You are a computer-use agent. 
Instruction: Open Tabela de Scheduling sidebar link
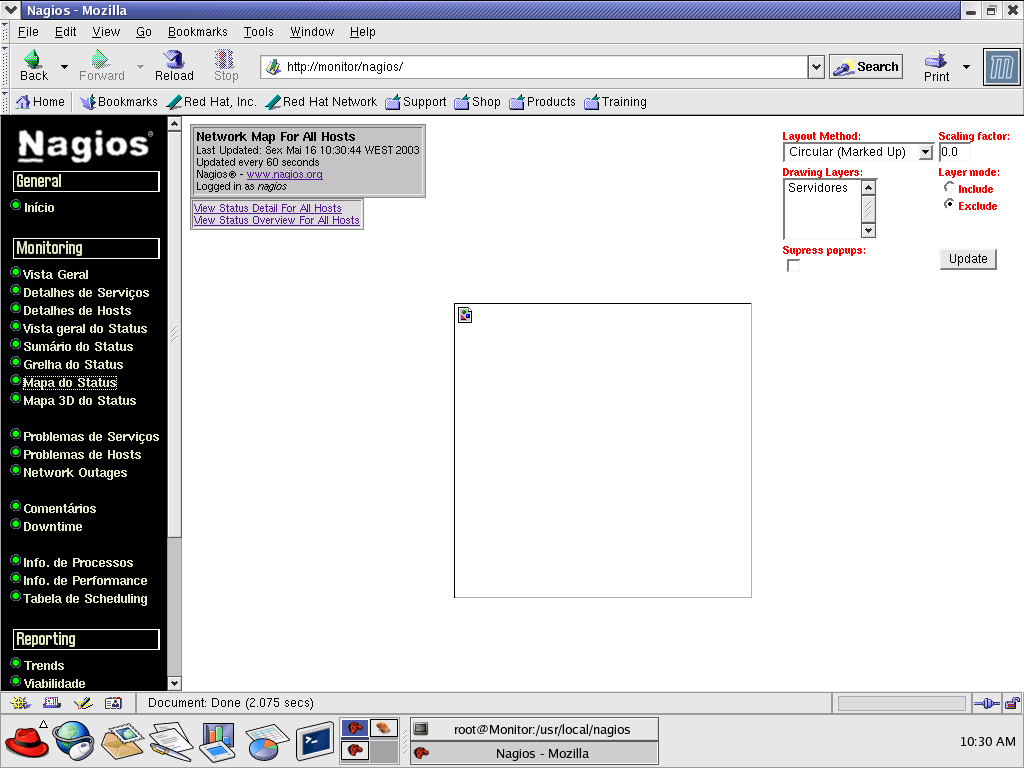pyautogui.click(x=86, y=599)
